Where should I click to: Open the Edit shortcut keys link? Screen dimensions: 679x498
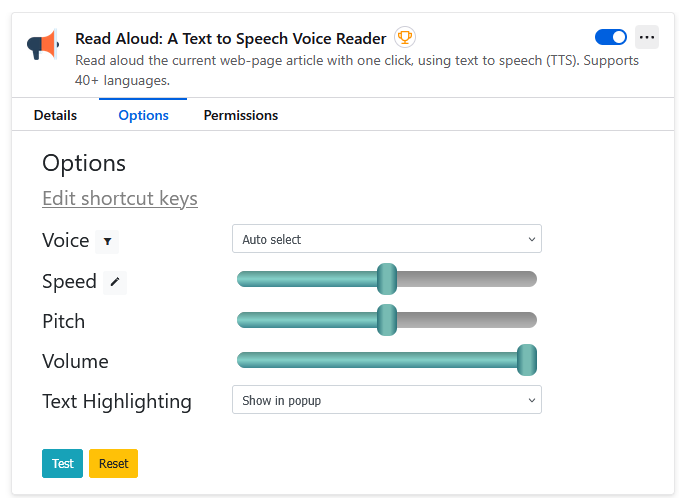click(x=120, y=198)
